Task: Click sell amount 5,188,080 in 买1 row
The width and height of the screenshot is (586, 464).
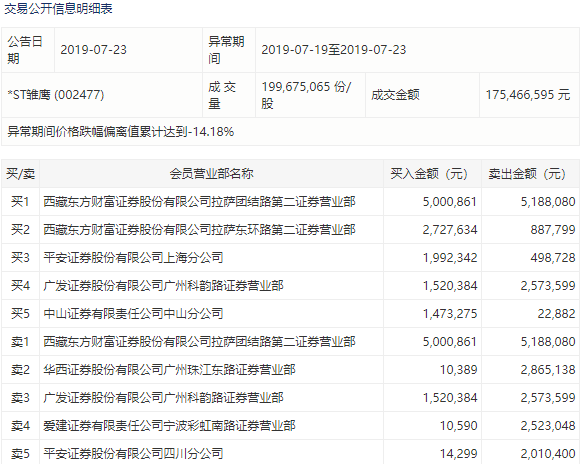Action: pyautogui.click(x=548, y=202)
